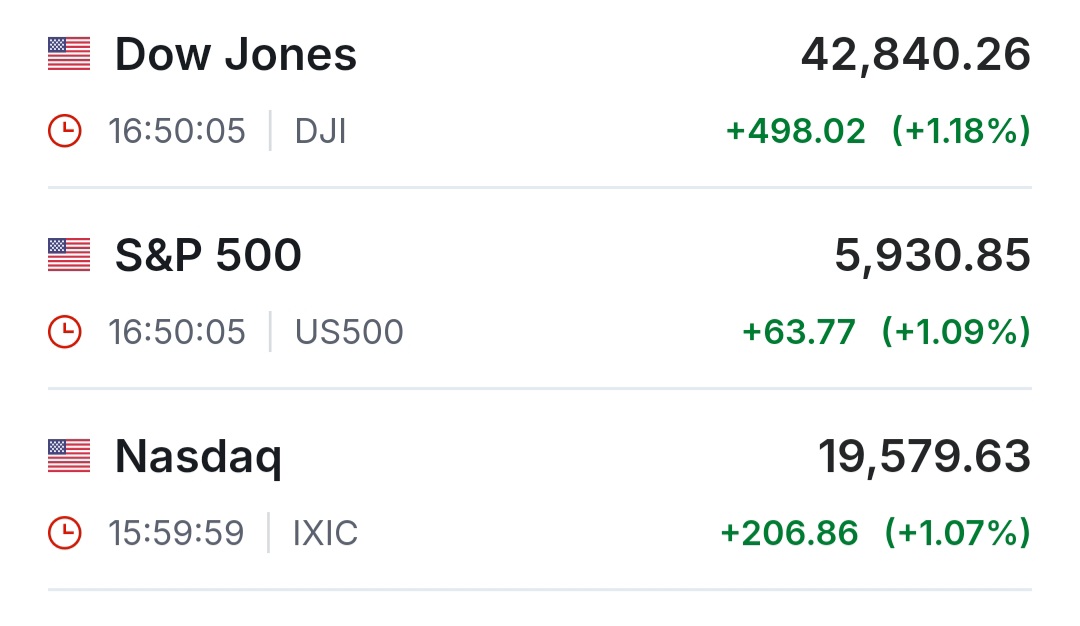Tap the +498.02 point change value
The image size is (1080, 626).
796,132
